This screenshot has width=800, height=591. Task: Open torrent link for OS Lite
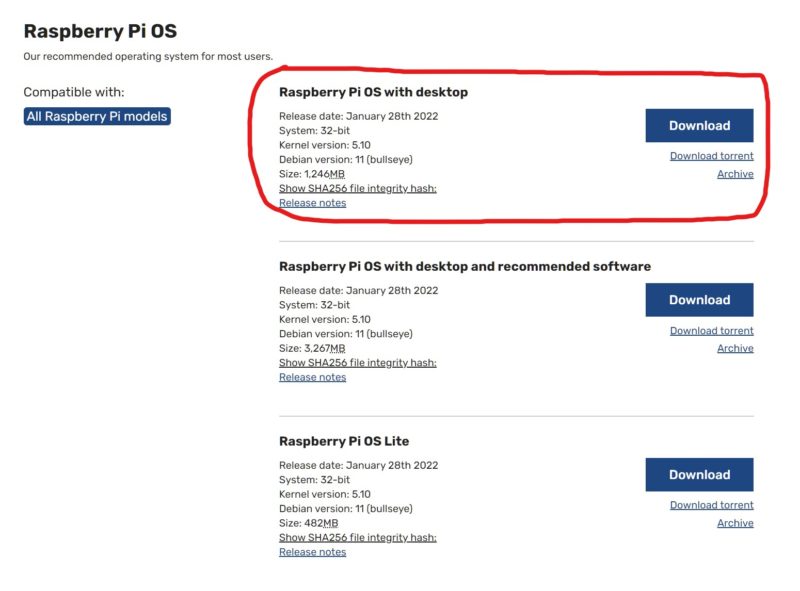pyautogui.click(x=711, y=505)
